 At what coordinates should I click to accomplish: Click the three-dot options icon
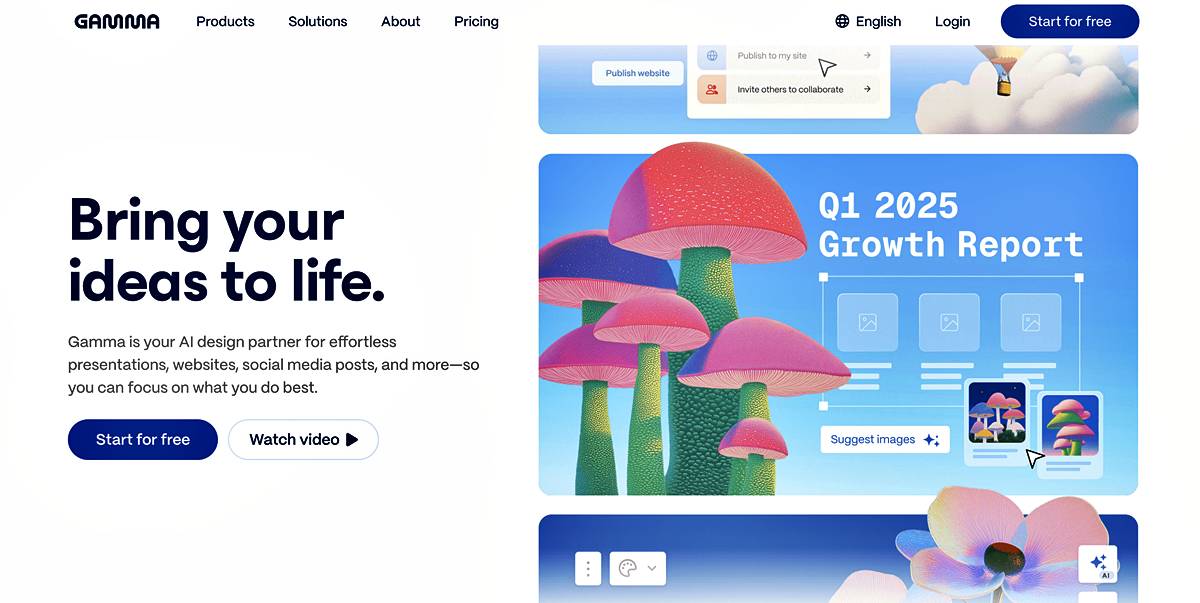coord(588,568)
